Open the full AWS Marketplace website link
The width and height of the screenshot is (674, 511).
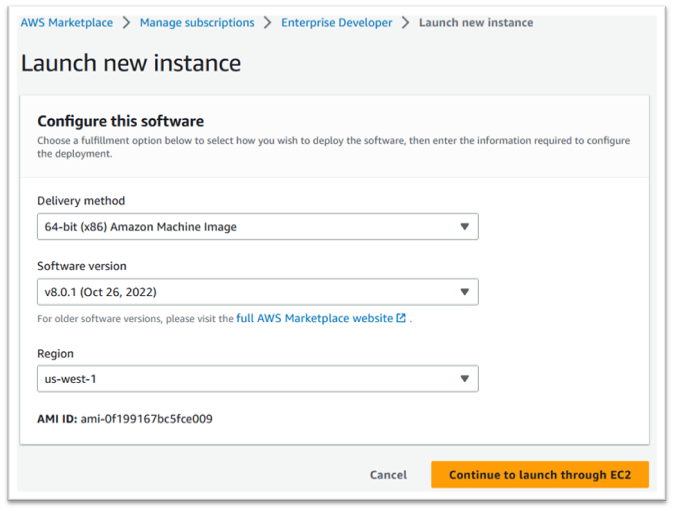(x=314, y=319)
